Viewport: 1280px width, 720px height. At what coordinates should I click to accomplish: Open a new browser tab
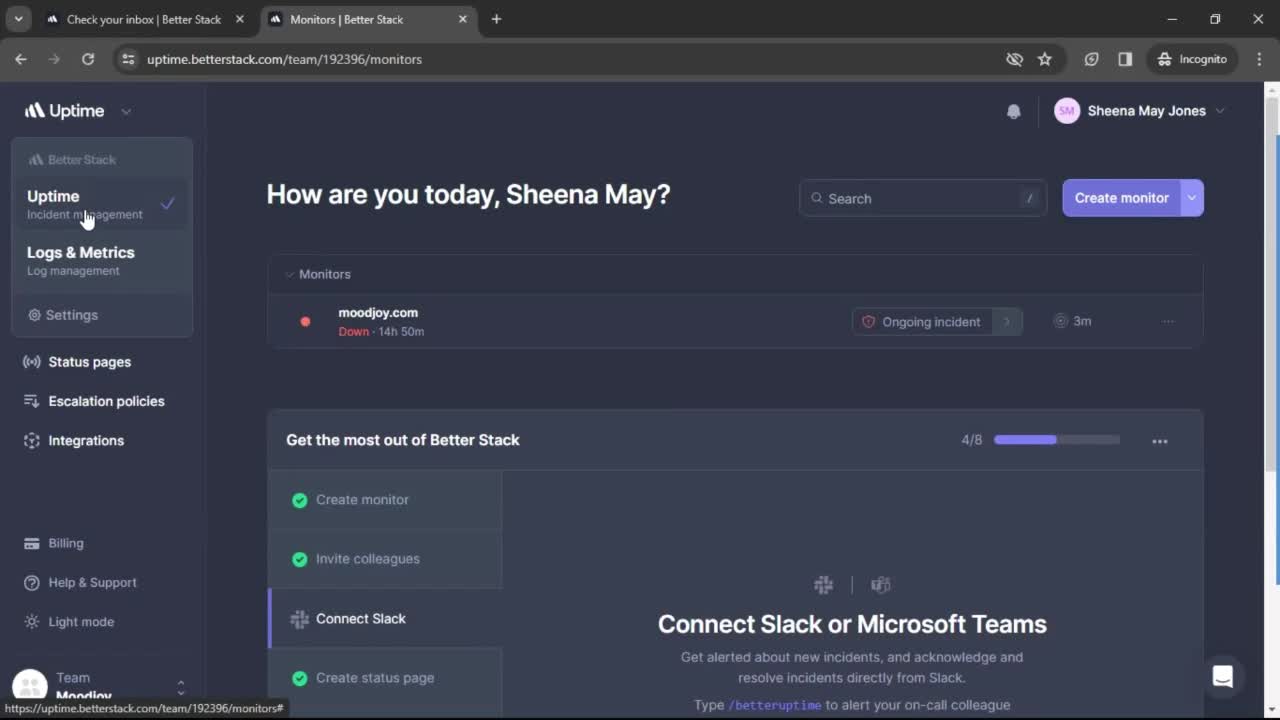pyautogui.click(x=496, y=19)
